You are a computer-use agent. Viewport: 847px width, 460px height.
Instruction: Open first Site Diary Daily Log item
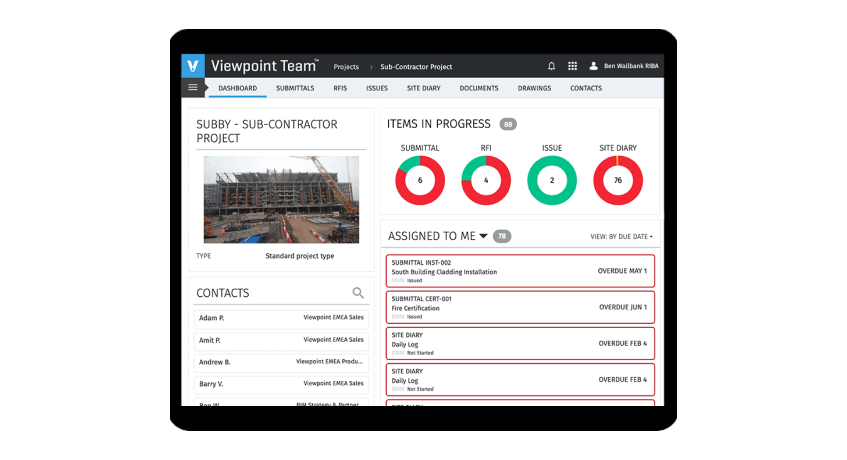click(x=520, y=343)
